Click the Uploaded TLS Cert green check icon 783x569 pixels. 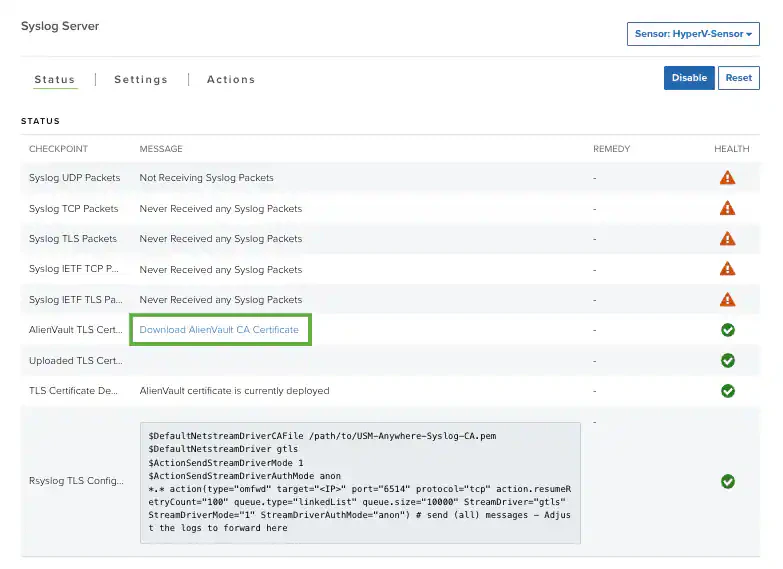(x=728, y=360)
